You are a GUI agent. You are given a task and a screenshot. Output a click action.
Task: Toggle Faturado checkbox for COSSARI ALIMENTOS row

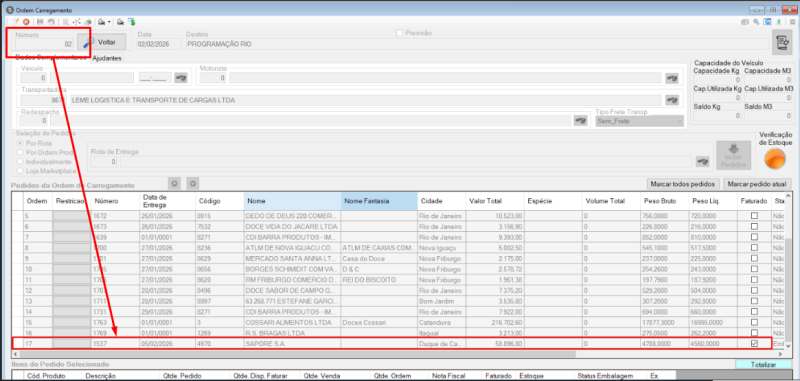[x=754, y=322]
